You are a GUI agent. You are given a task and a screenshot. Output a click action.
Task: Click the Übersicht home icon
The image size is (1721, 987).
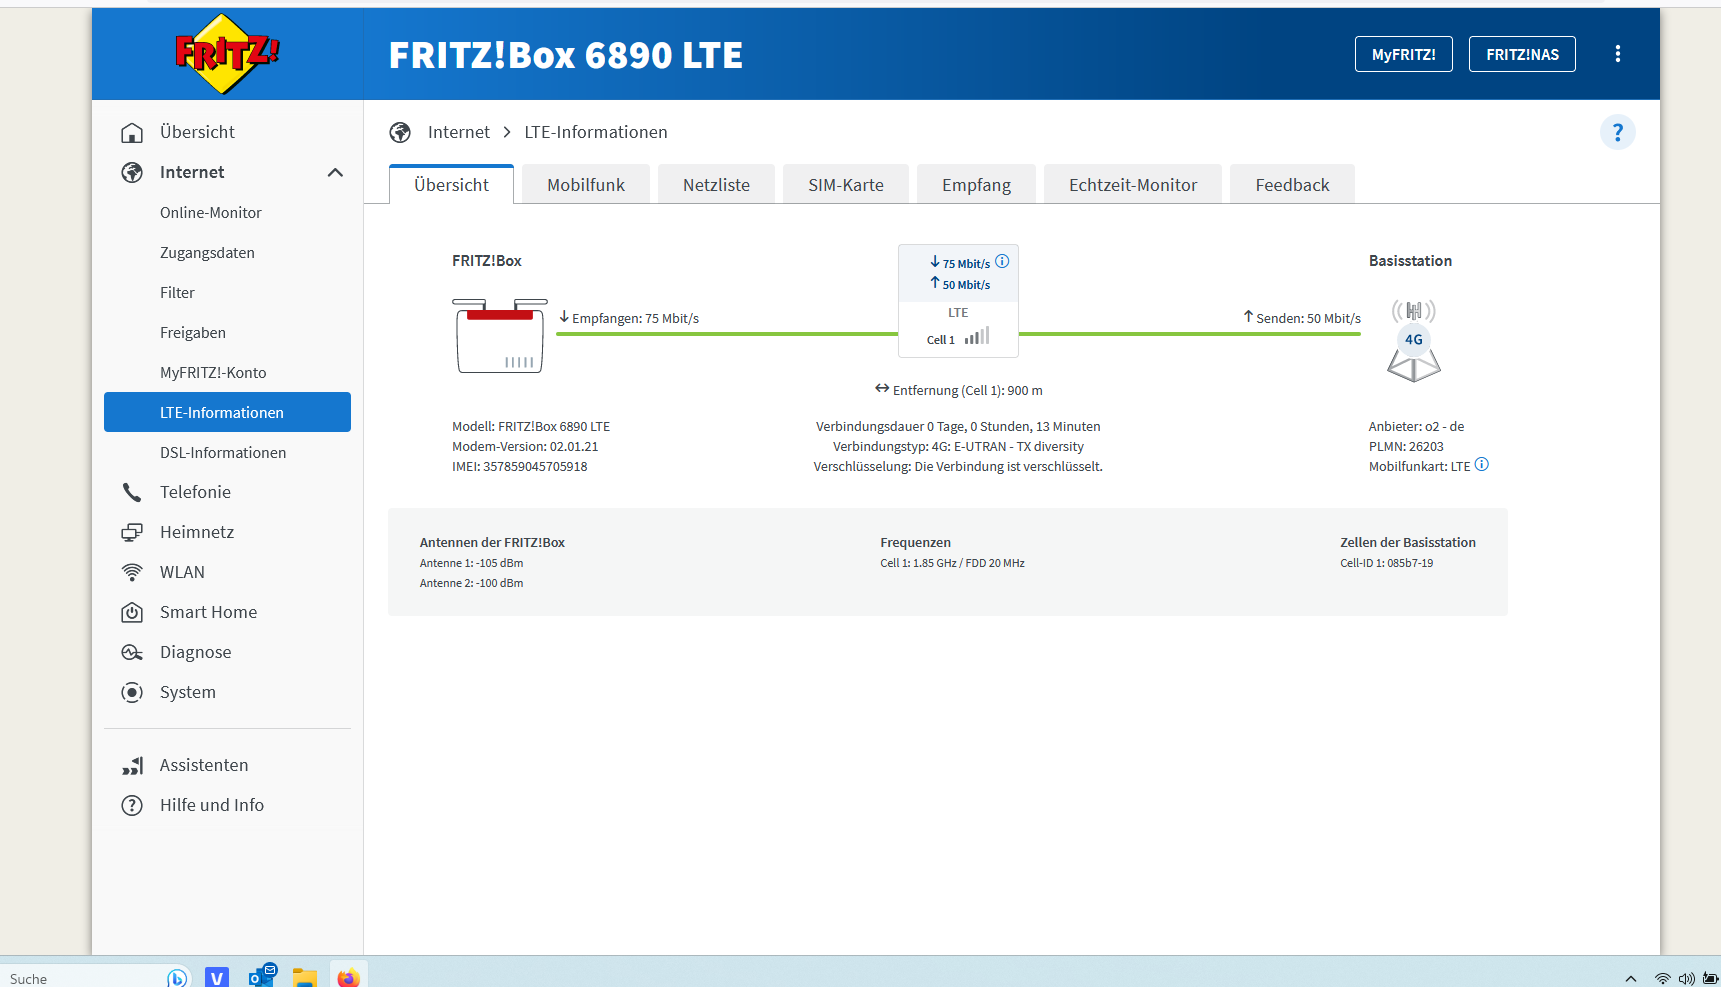pos(132,132)
